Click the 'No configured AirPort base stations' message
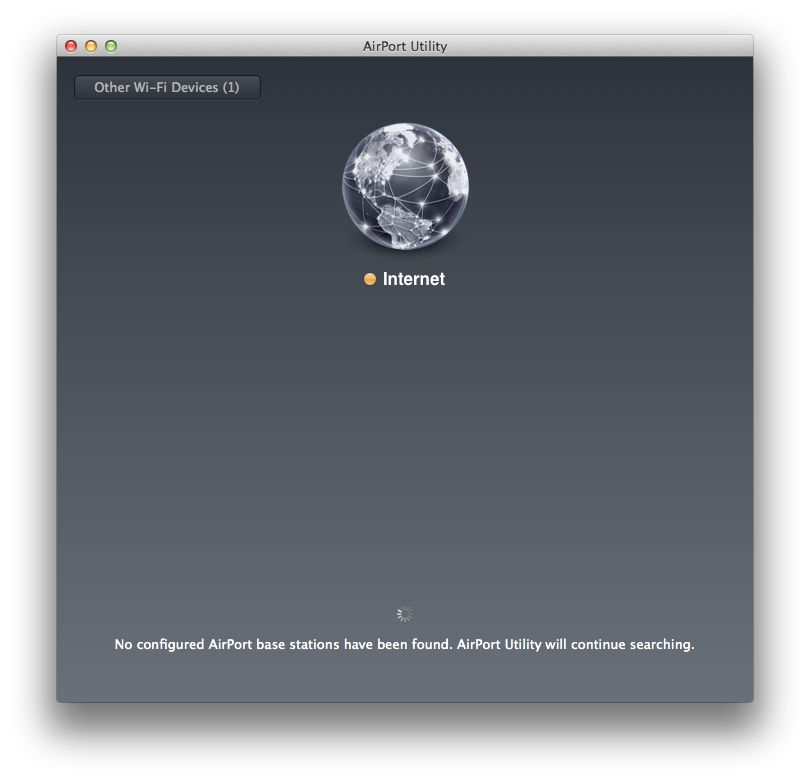Image resolution: width=810 pixels, height=781 pixels. click(404, 644)
